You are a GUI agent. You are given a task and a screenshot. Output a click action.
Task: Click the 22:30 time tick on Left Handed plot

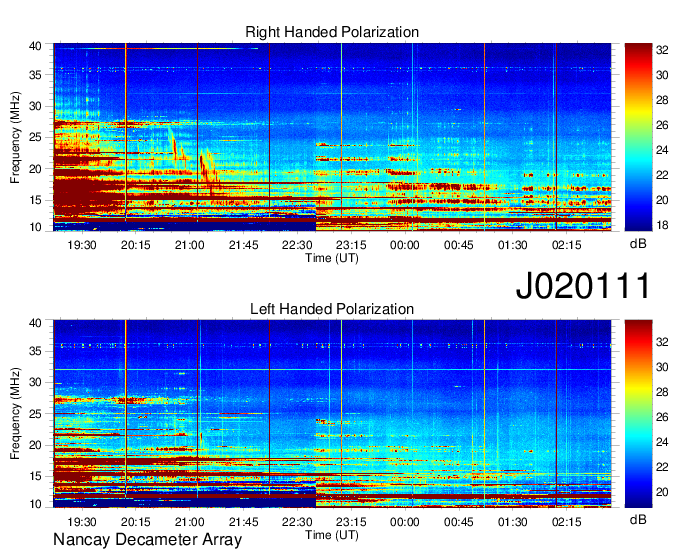coord(297,522)
